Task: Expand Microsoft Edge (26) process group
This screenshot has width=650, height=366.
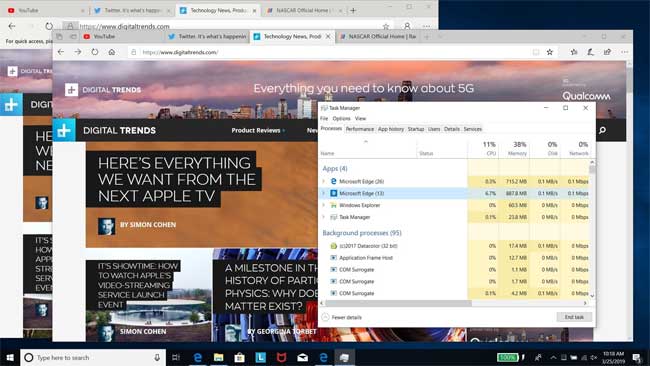Action: tap(324, 181)
